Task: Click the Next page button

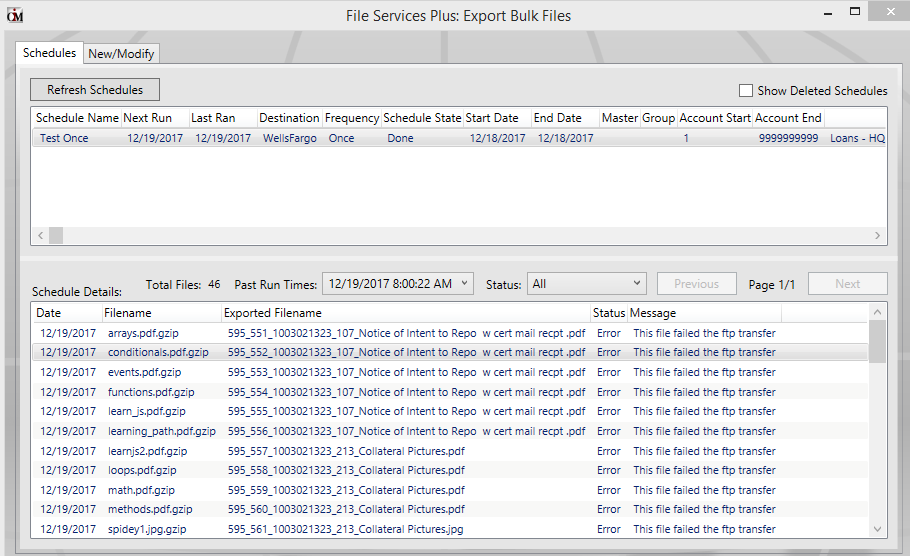Action: coord(847,284)
